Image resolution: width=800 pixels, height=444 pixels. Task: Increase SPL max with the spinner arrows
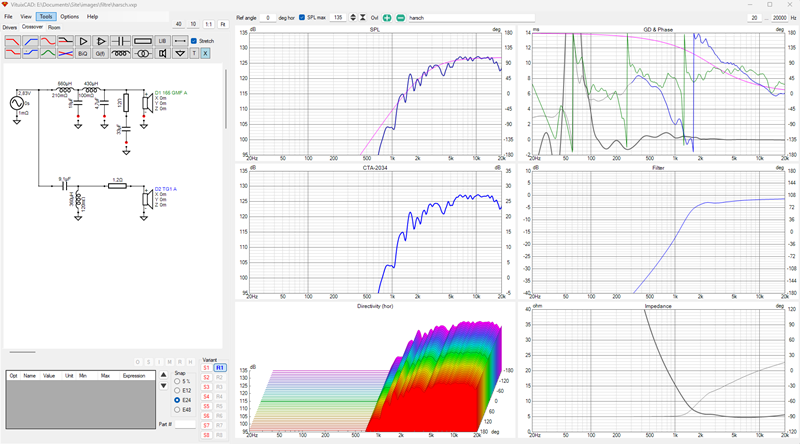[353, 17]
